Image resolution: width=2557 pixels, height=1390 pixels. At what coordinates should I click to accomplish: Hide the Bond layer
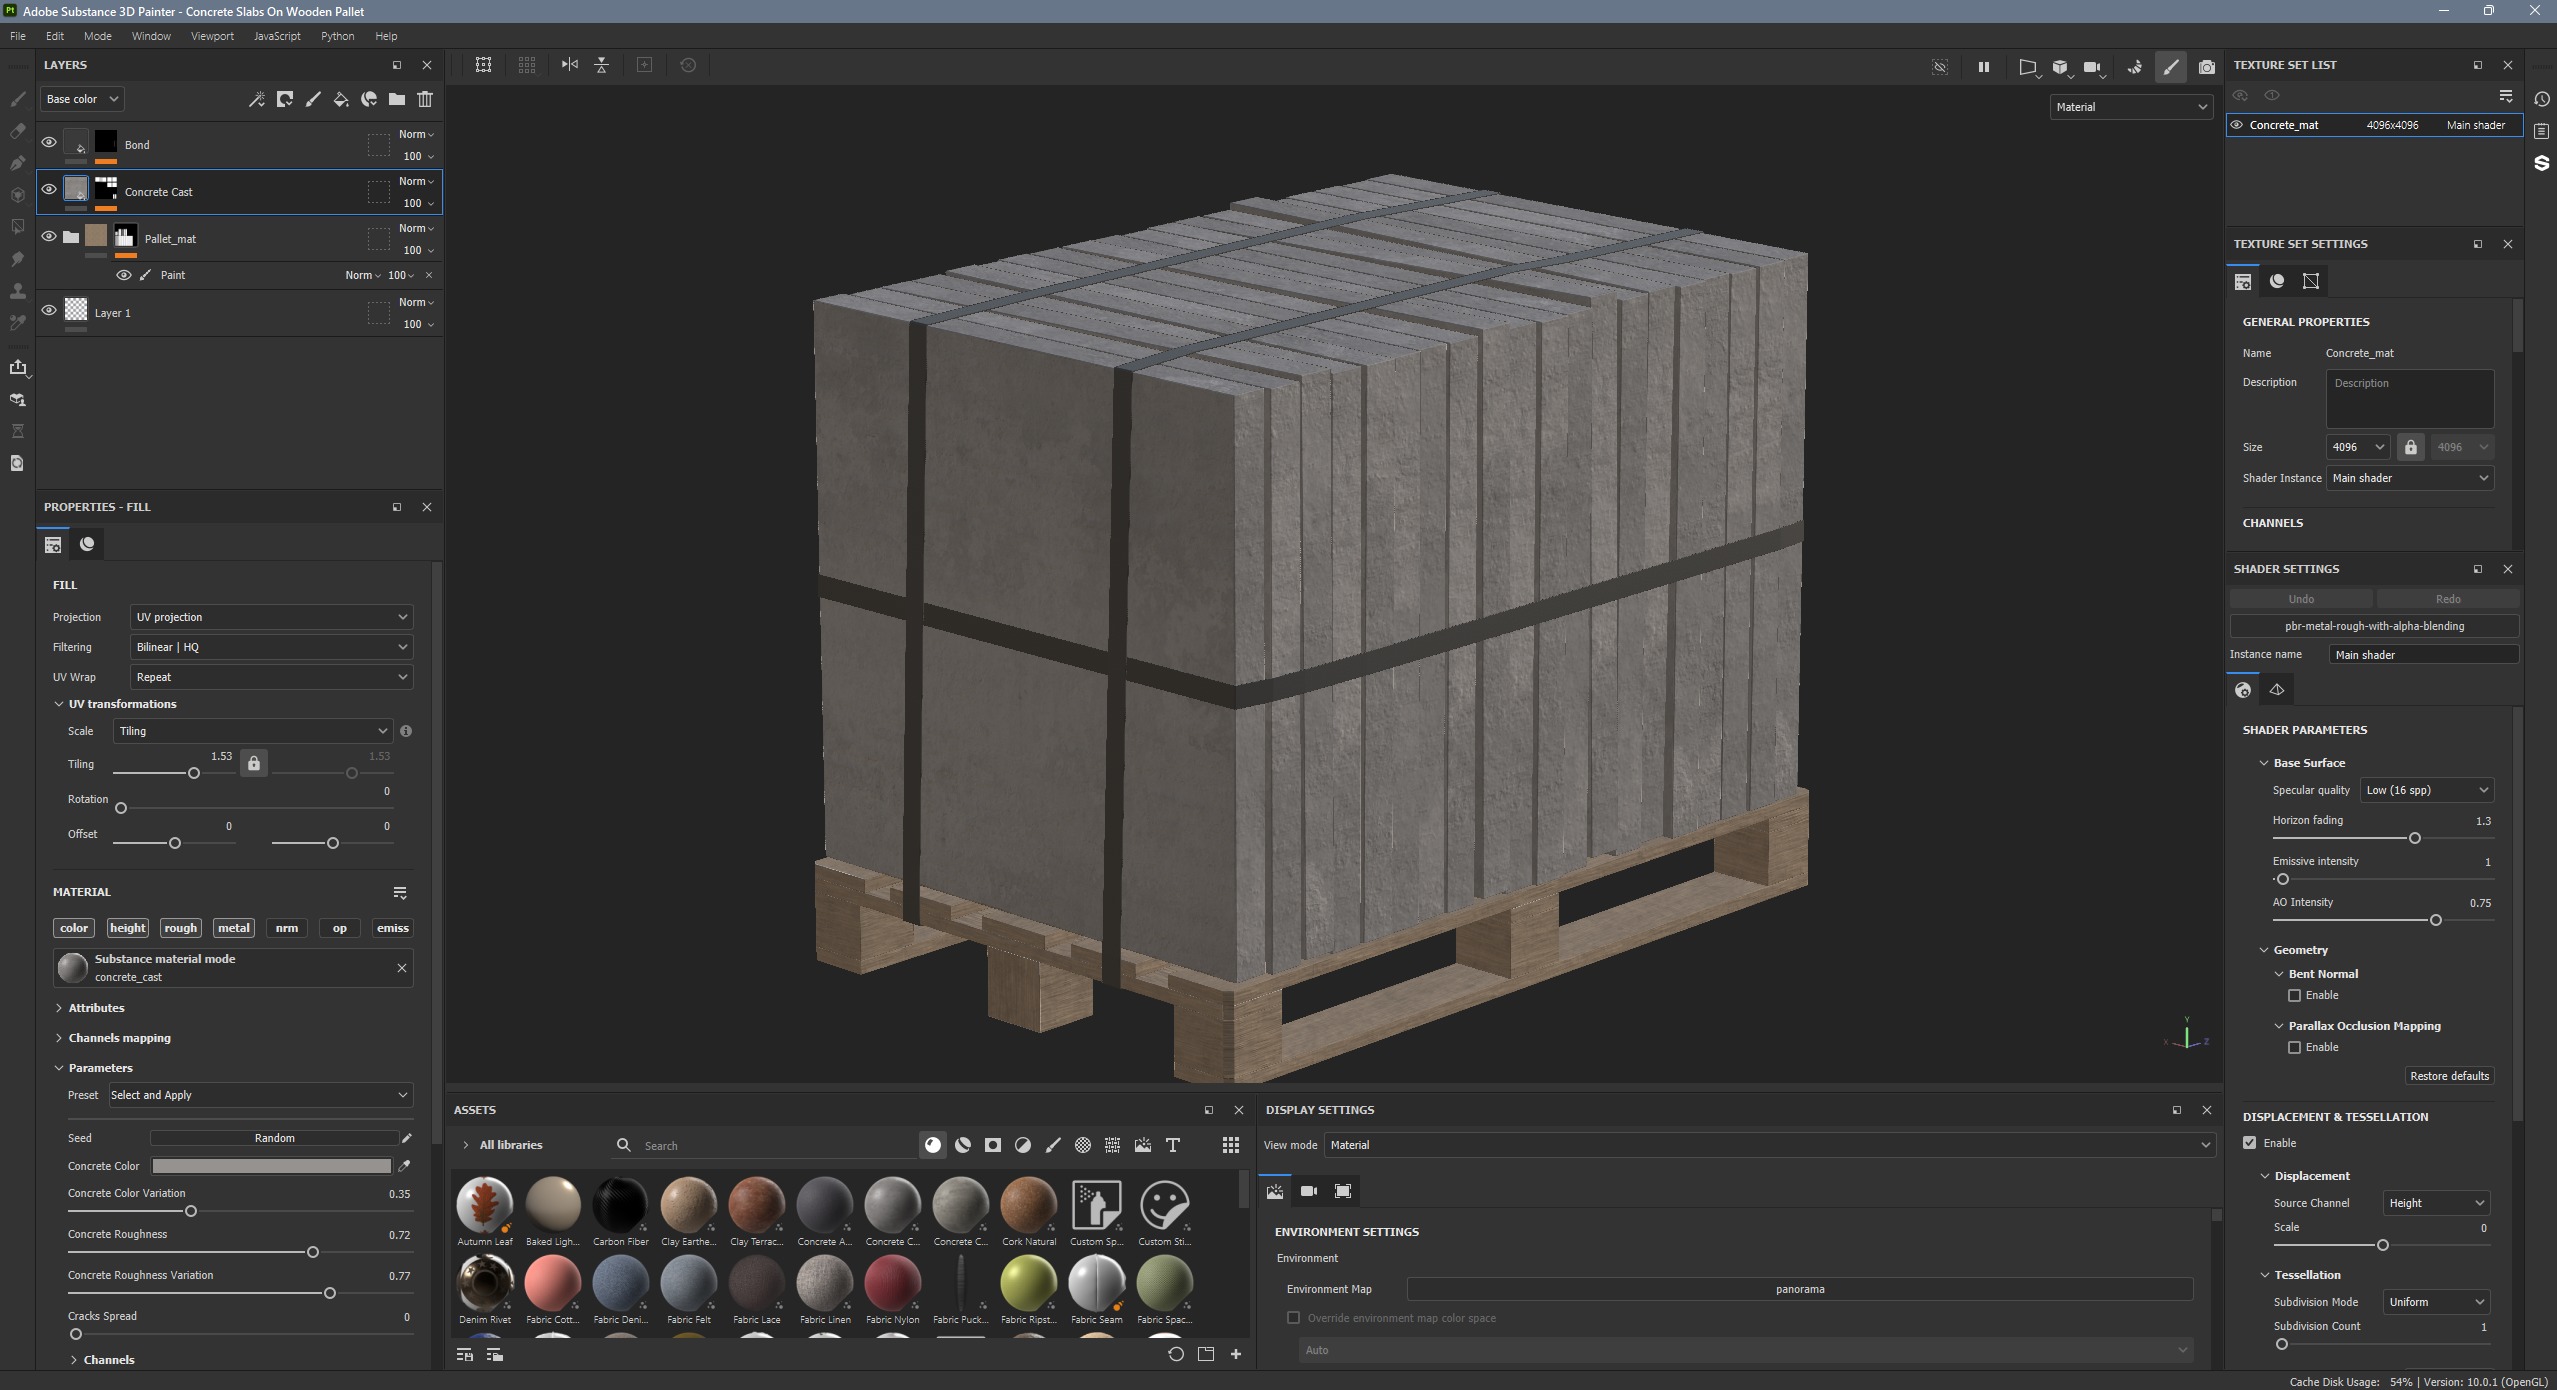48,143
